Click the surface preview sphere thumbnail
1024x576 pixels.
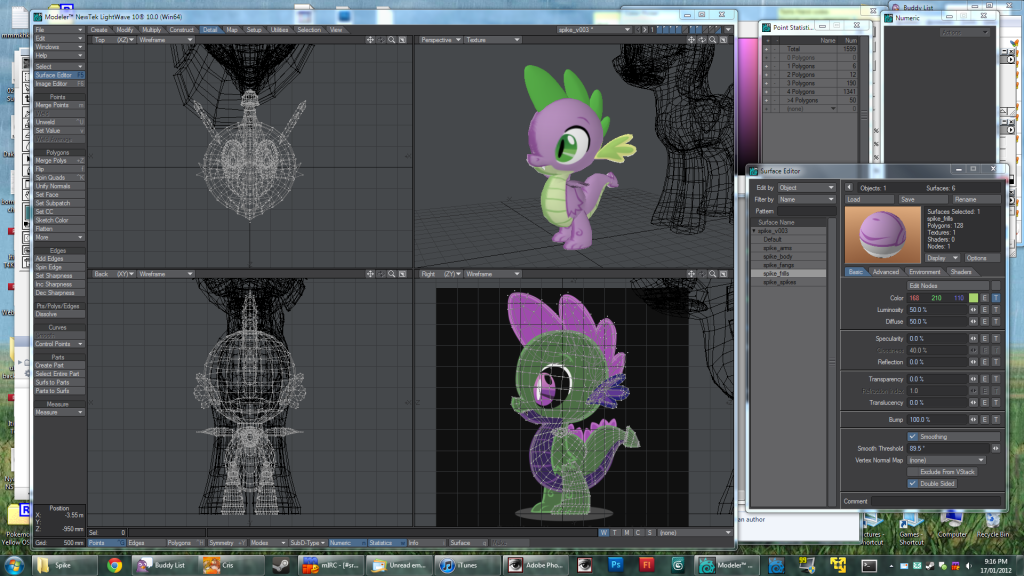pyautogui.click(x=882, y=235)
